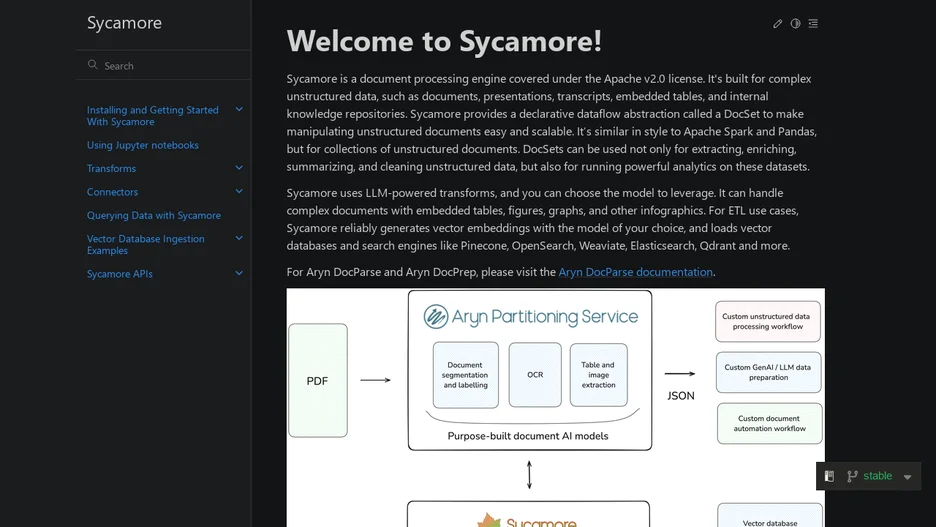Click the PDF box in diagram
The image size is (936, 527).
(x=318, y=381)
